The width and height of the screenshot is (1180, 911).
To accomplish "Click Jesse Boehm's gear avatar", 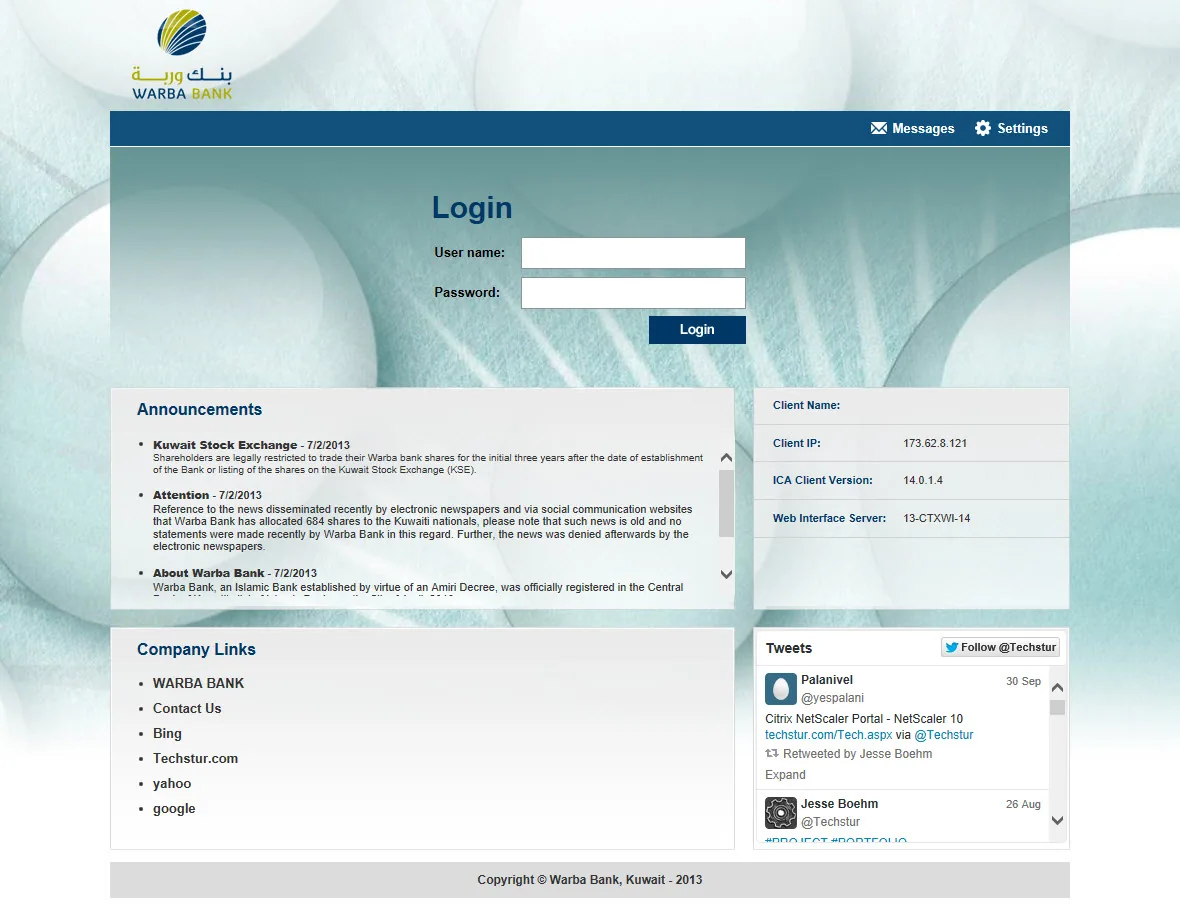I will click(780, 812).
